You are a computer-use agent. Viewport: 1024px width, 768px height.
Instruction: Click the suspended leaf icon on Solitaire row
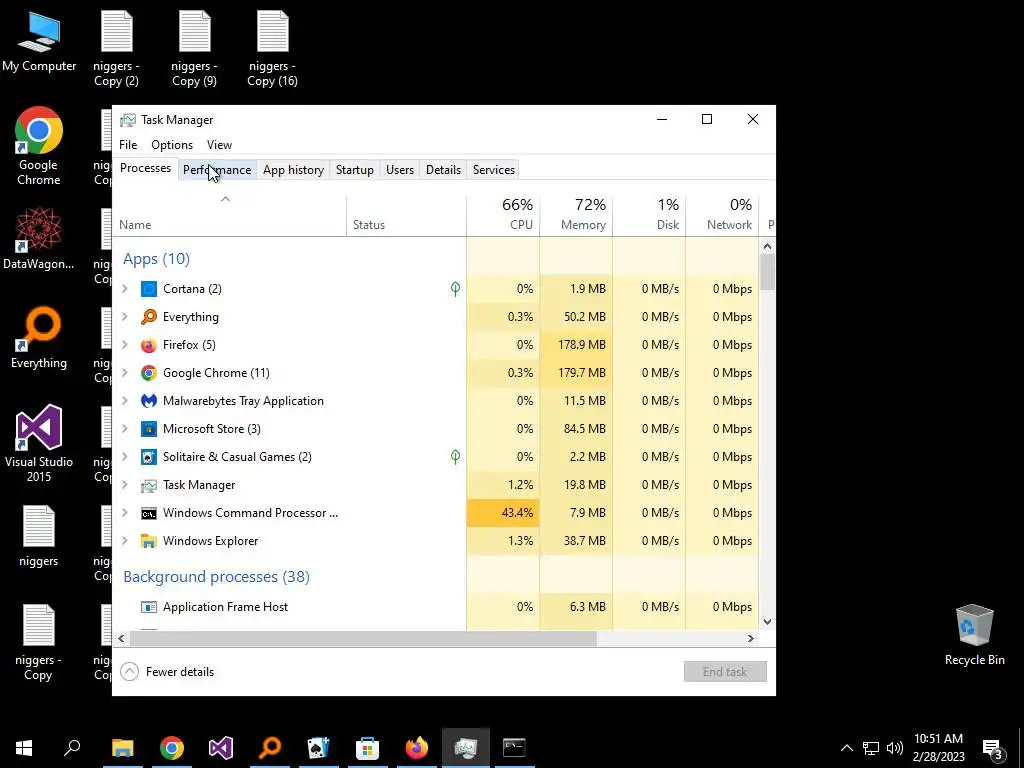pos(455,457)
